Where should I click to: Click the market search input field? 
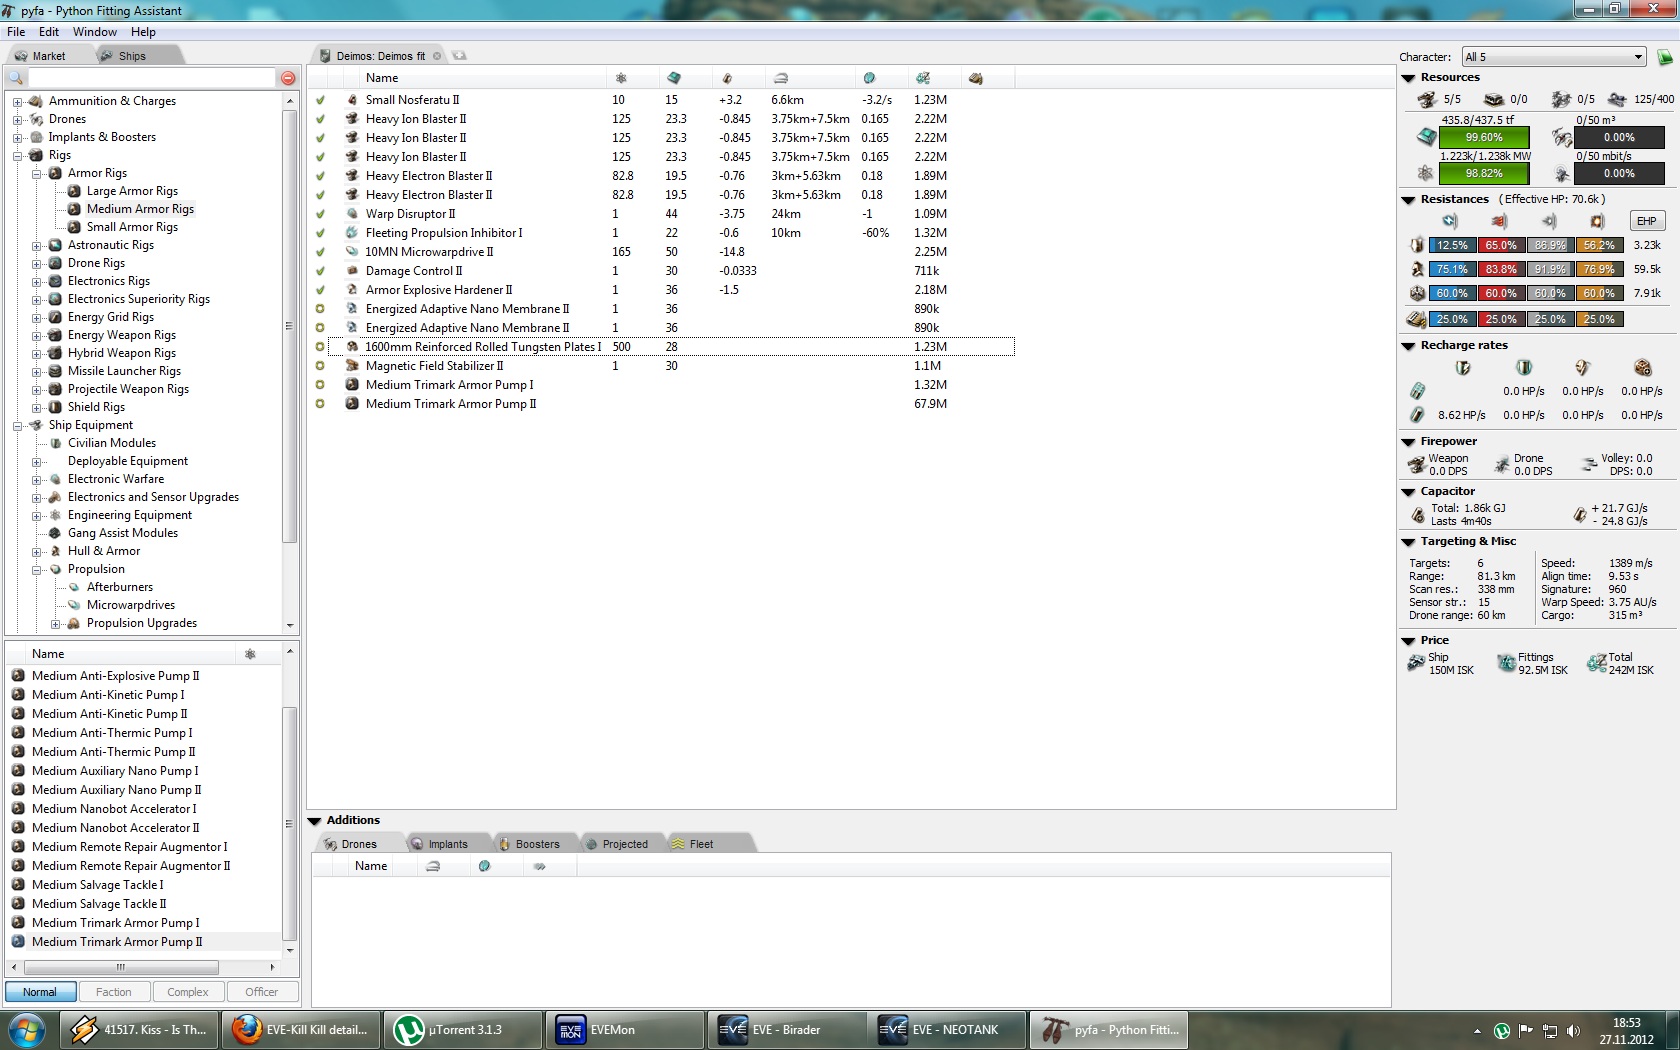[x=151, y=78]
